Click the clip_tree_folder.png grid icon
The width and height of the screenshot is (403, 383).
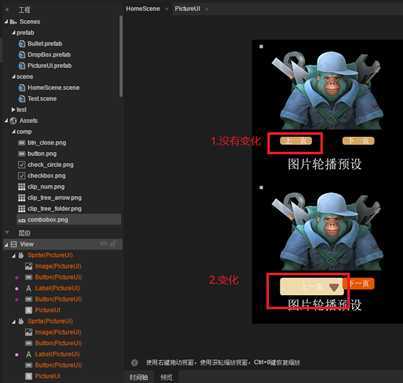[21, 209]
